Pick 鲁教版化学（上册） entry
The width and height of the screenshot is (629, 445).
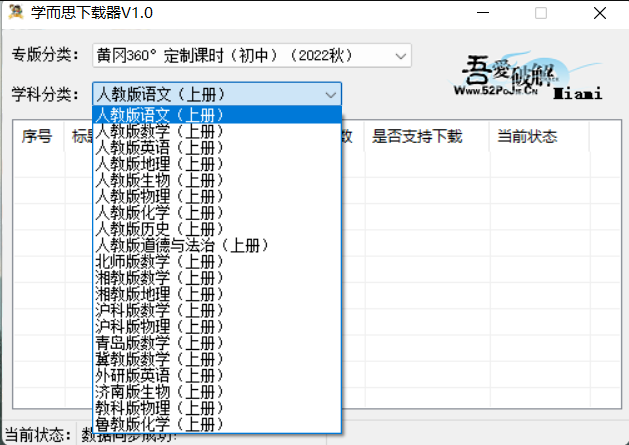click(x=217, y=424)
